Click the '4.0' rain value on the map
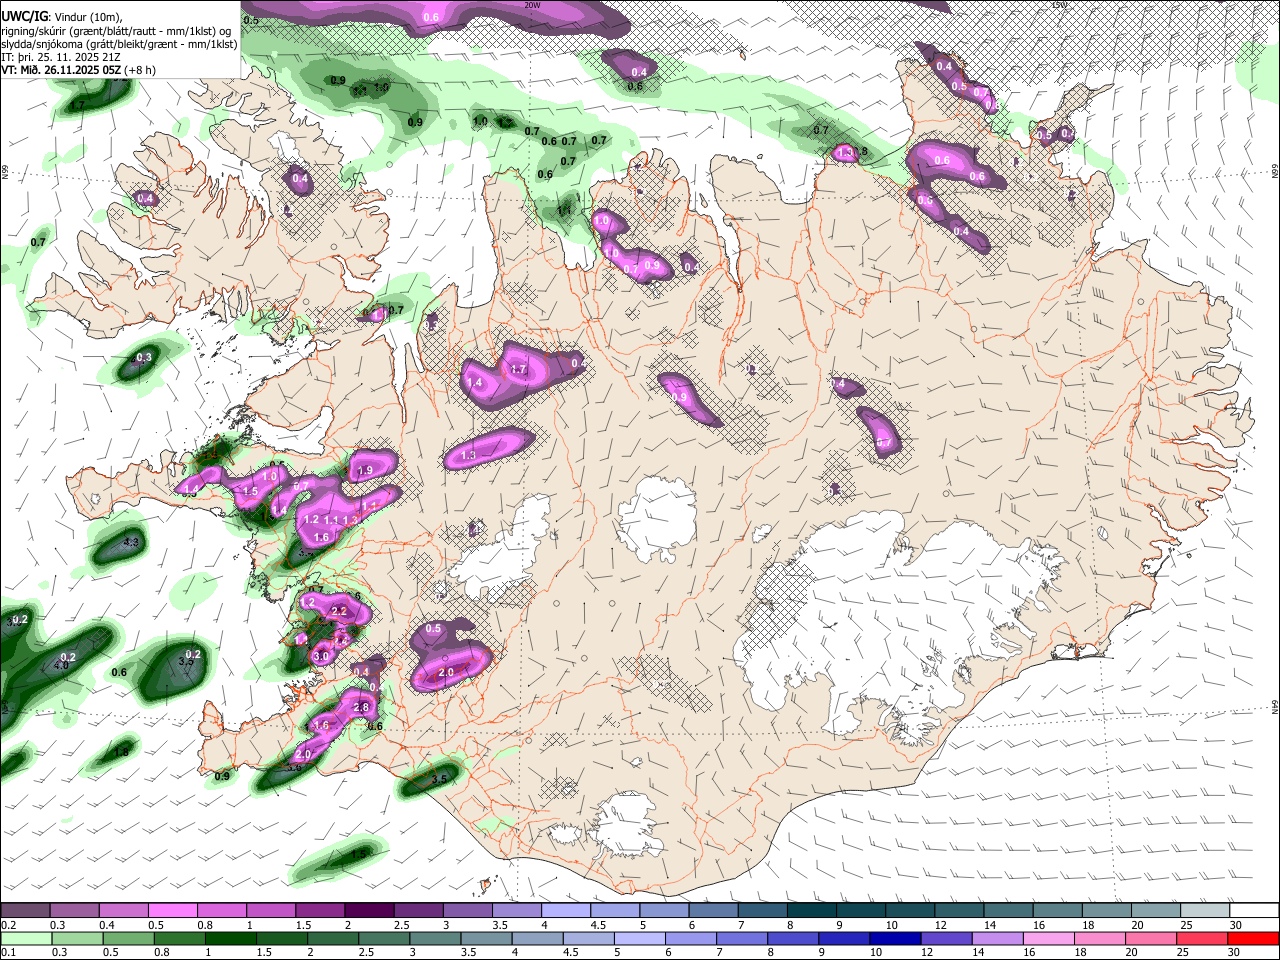 click(x=60, y=665)
